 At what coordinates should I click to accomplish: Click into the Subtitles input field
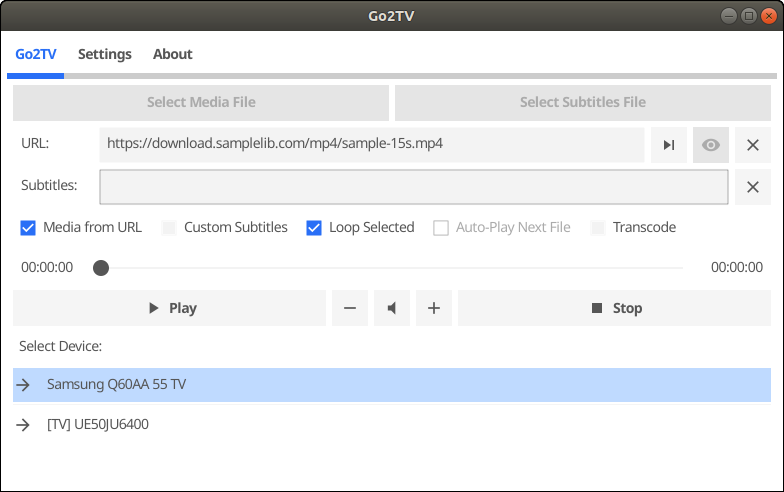[414, 187]
